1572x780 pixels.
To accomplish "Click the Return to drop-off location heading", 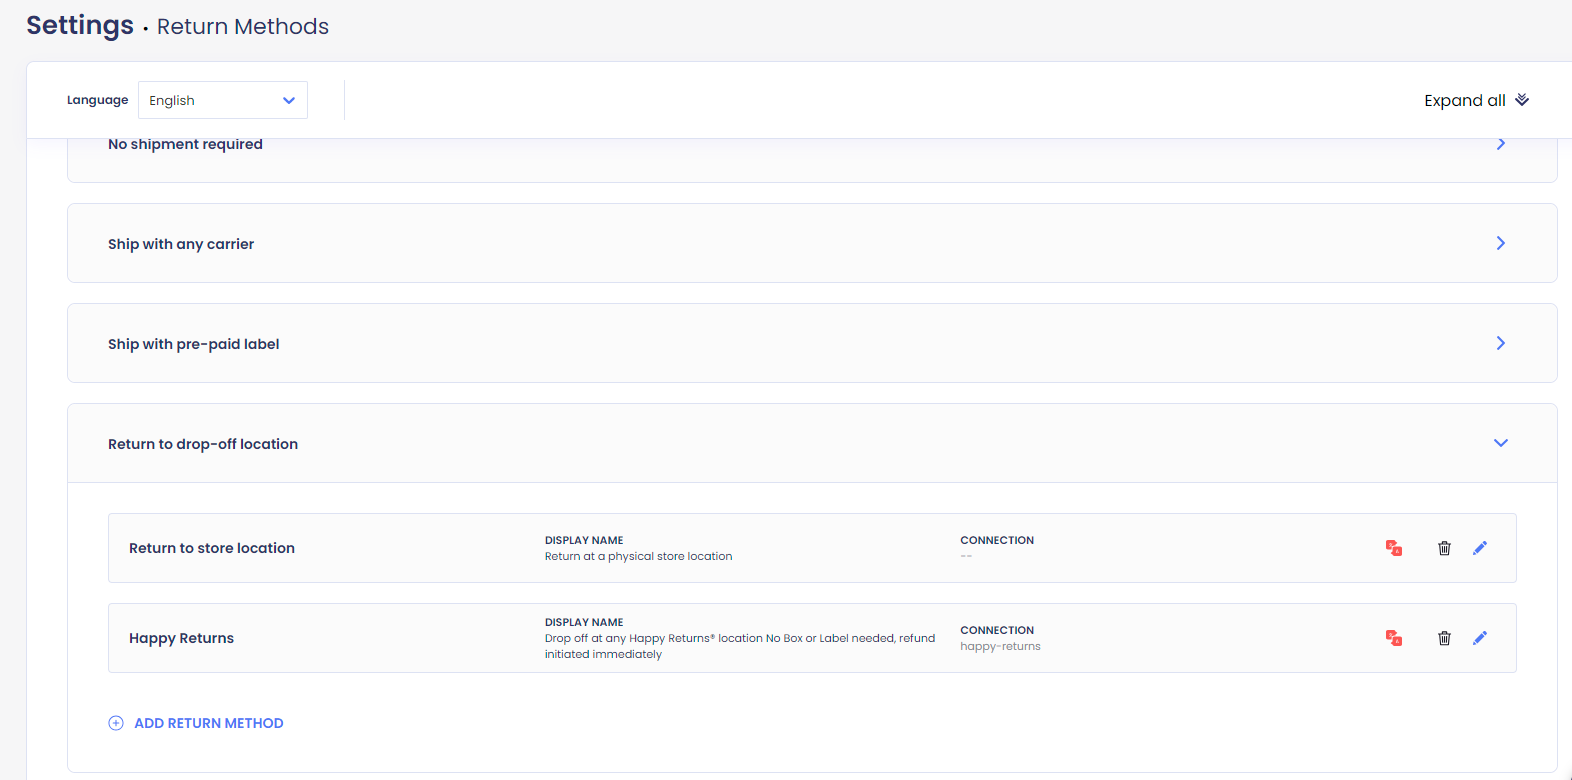I will [203, 444].
